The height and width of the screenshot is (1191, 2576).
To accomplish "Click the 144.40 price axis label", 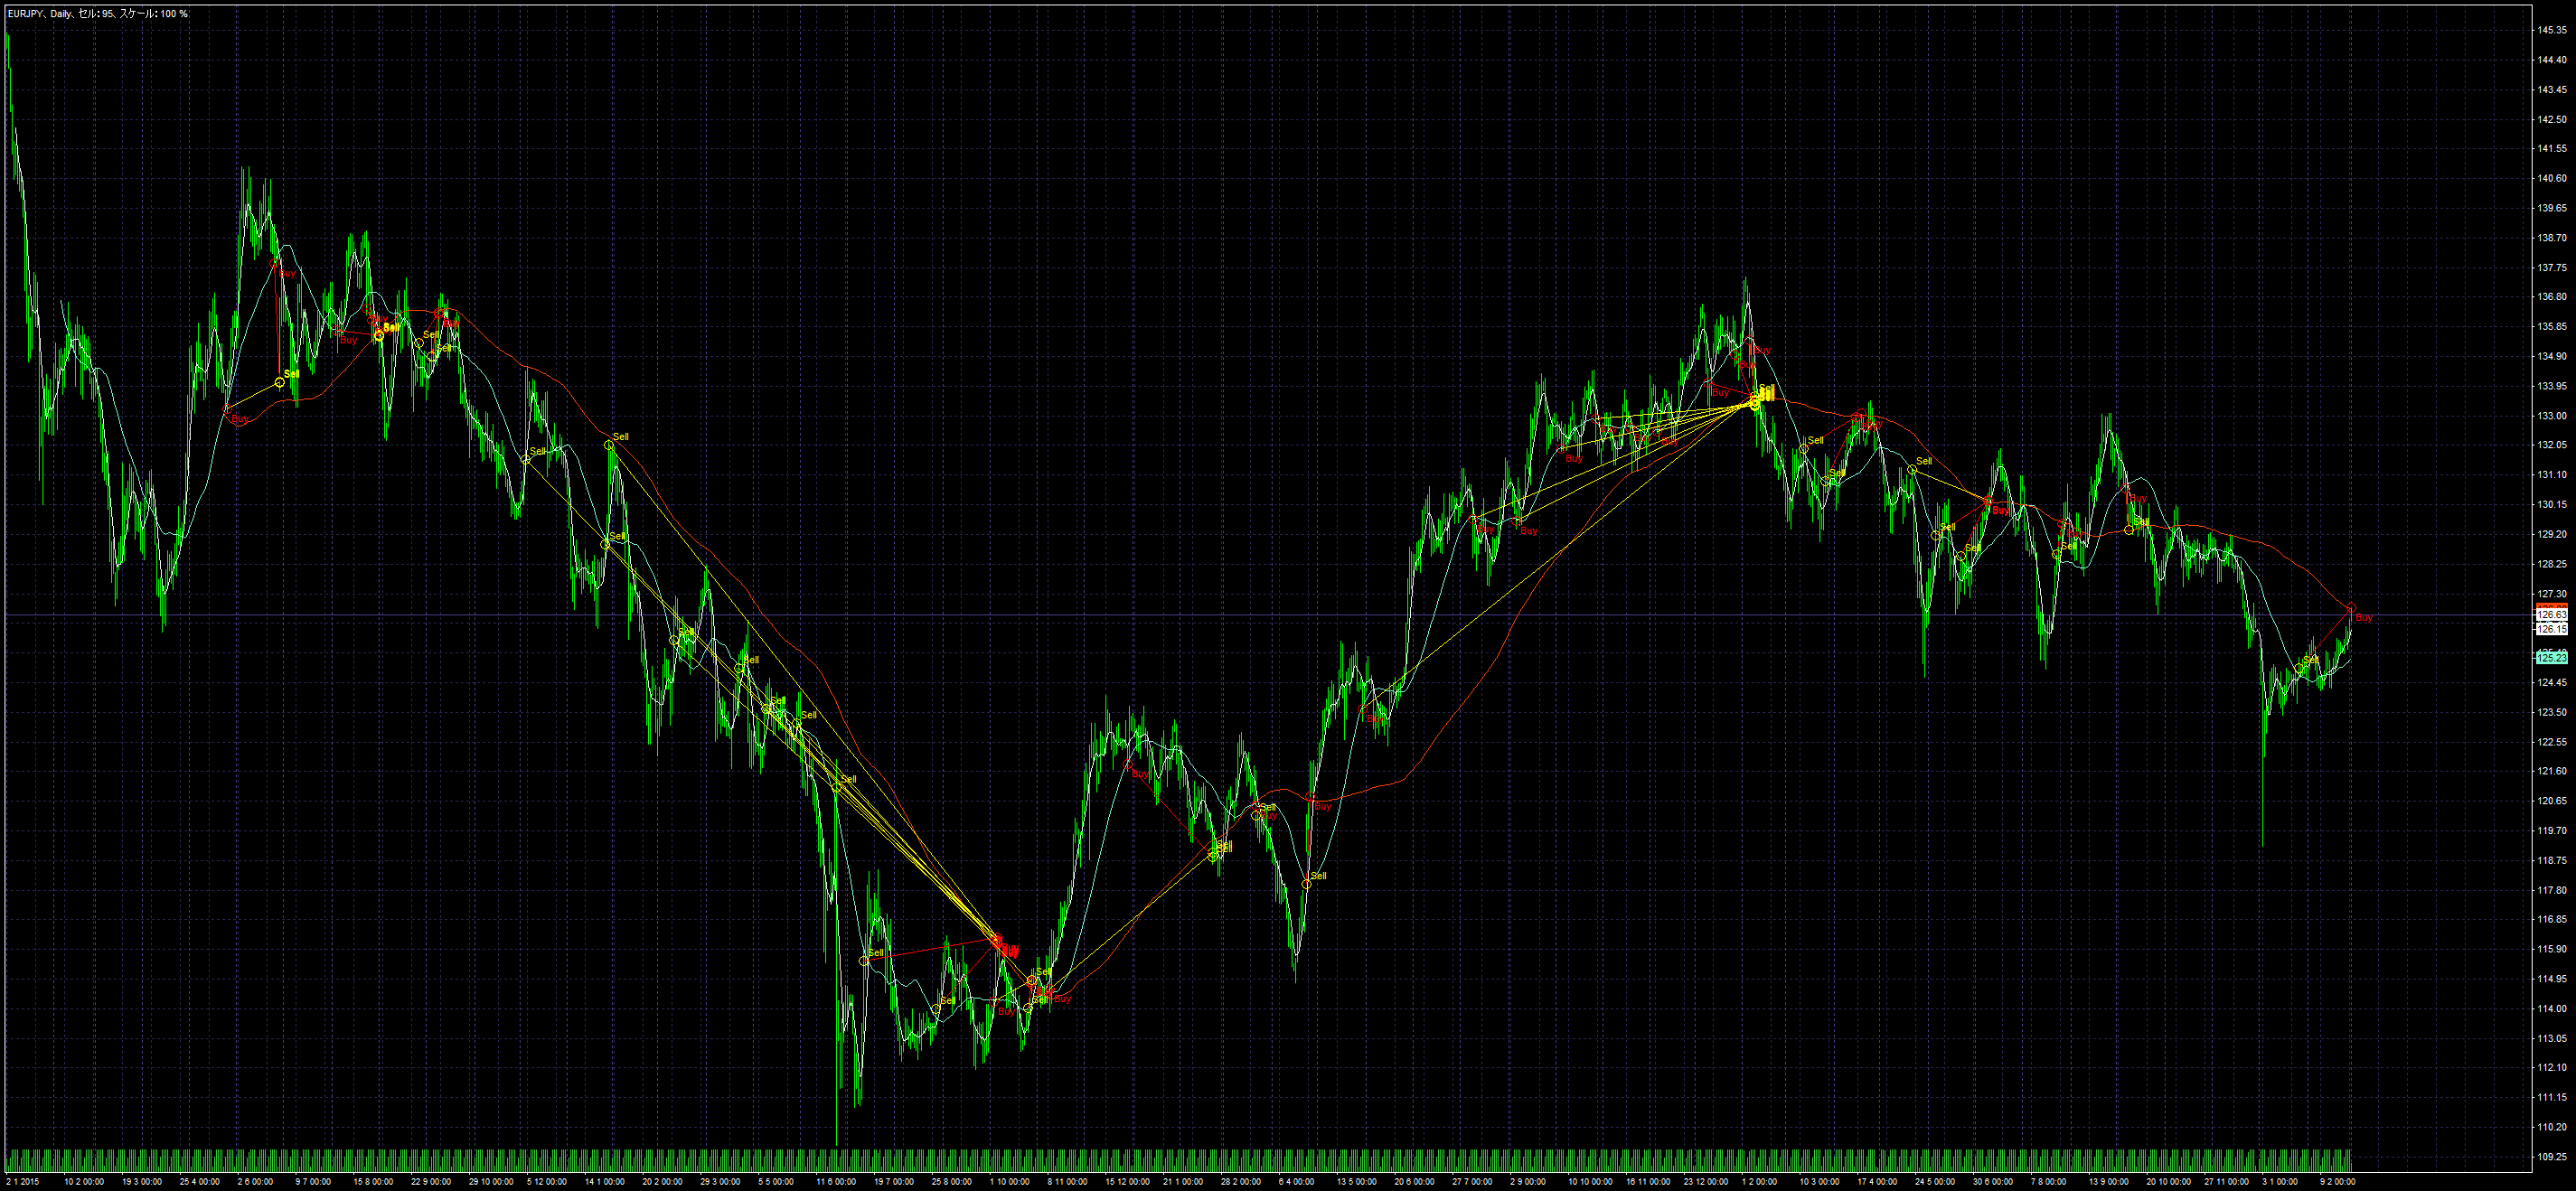I will 2551,60.
